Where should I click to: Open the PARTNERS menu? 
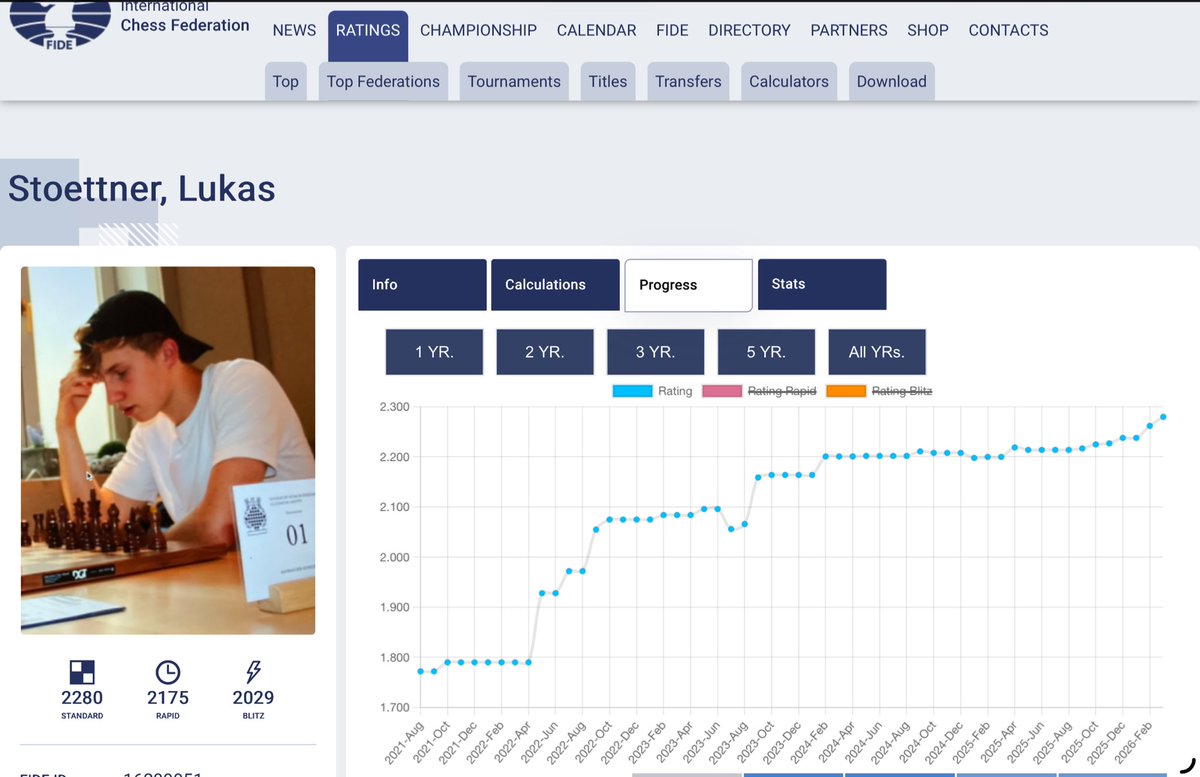[x=849, y=30]
